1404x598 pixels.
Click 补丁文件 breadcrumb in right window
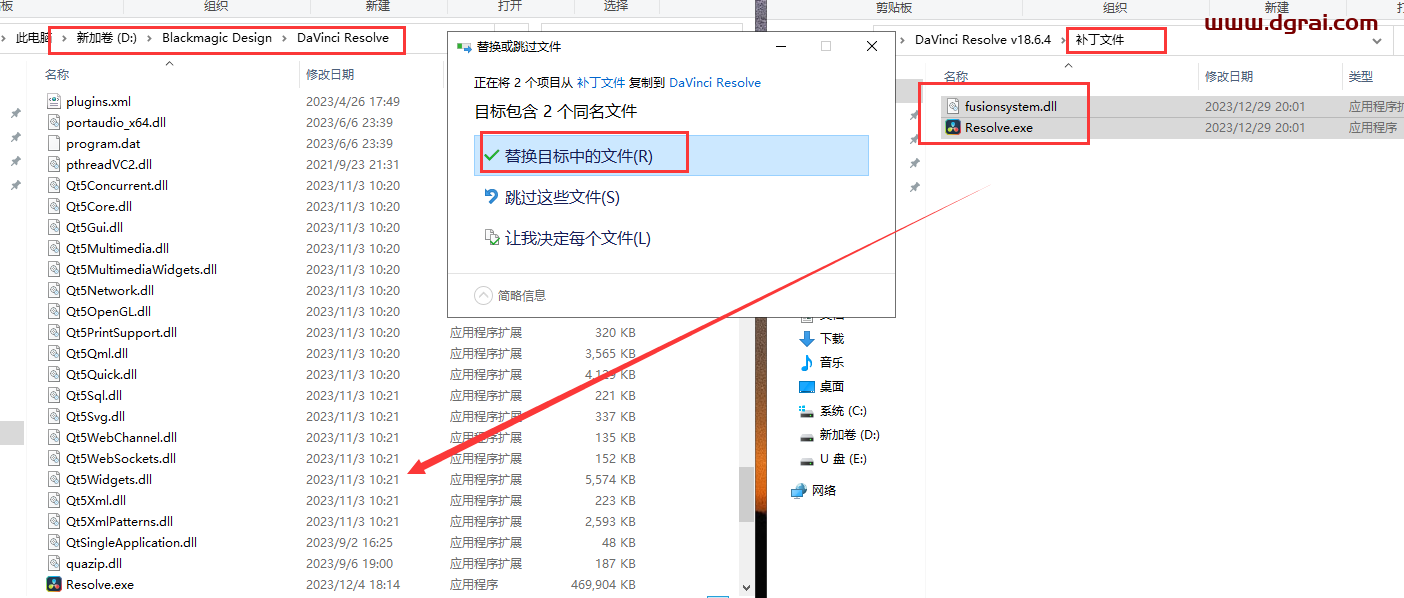click(1100, 40)
